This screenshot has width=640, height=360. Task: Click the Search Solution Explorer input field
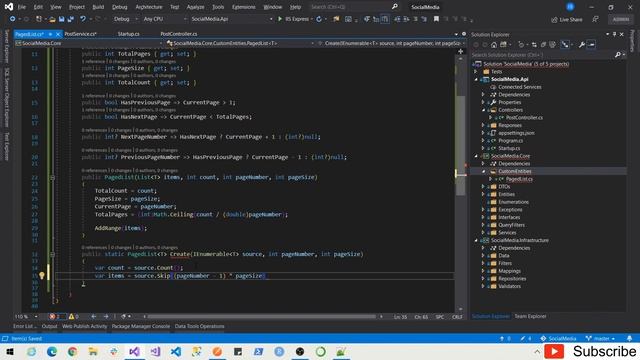(542, 55)
